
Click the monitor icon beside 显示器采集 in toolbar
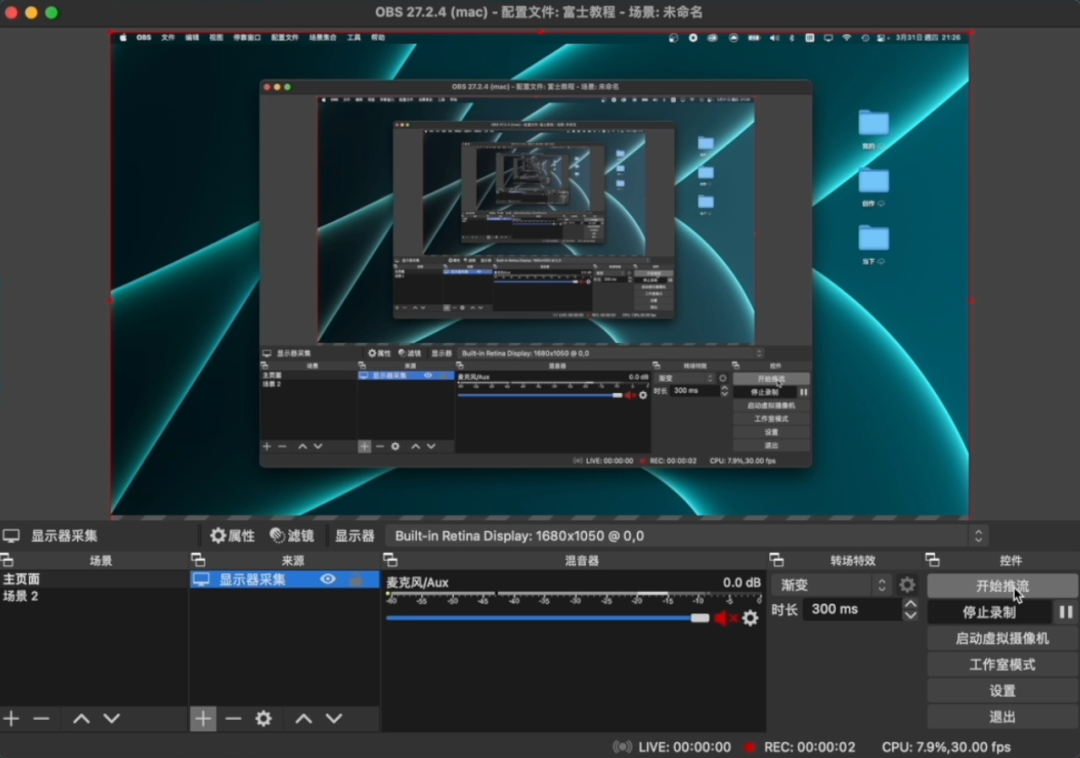click(x=11, y=536)
